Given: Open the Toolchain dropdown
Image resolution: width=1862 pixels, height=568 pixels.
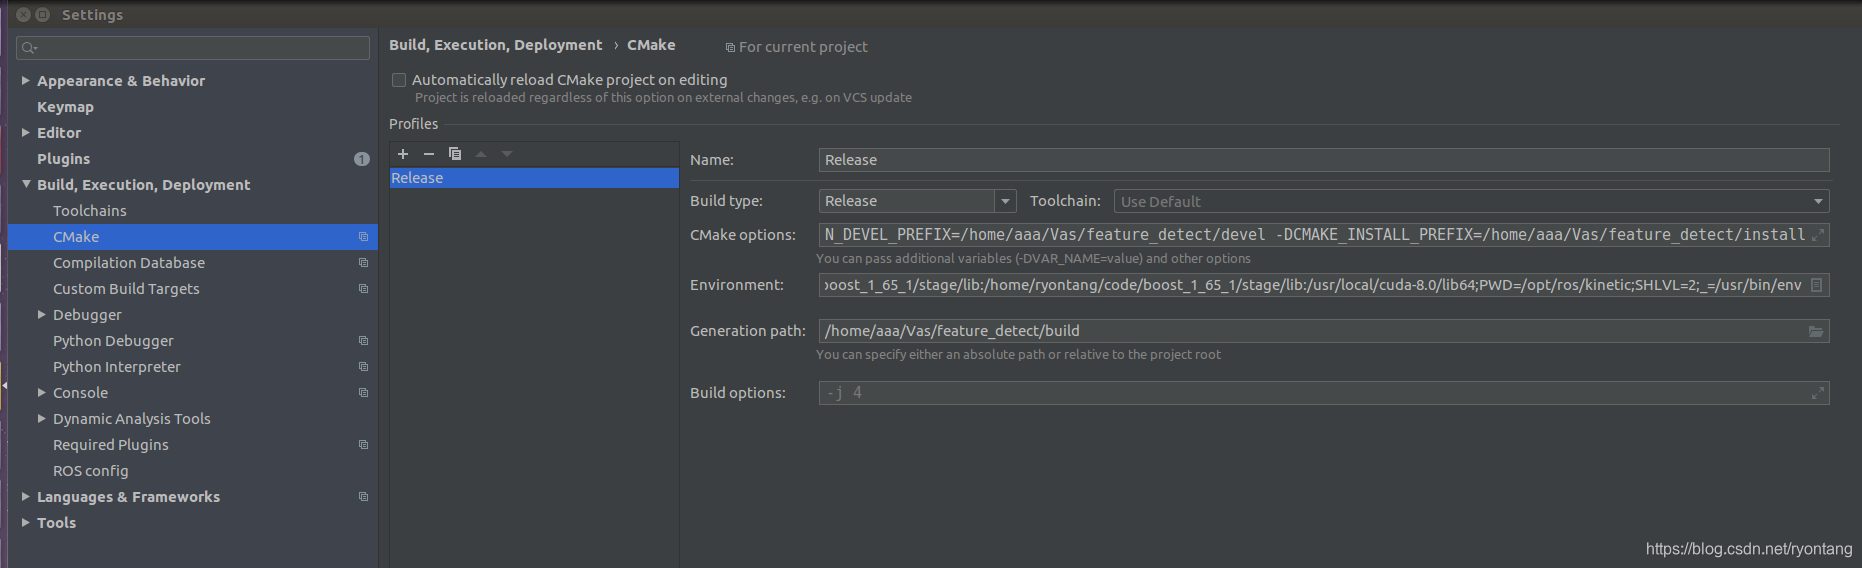Looking at the screenshot, I should click(1472, 201).
